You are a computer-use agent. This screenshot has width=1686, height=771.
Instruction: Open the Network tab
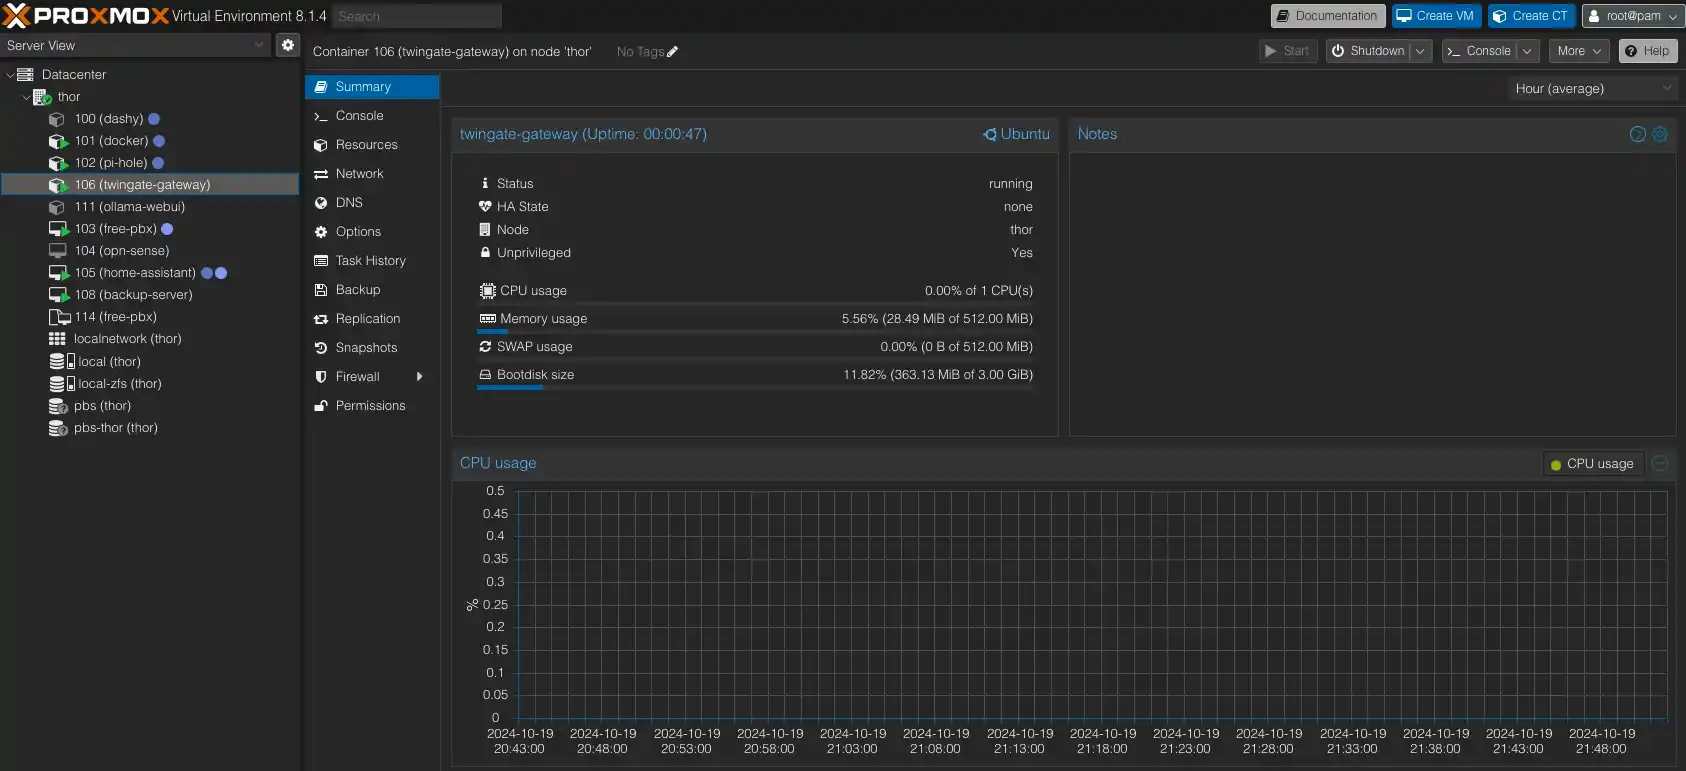372,174
